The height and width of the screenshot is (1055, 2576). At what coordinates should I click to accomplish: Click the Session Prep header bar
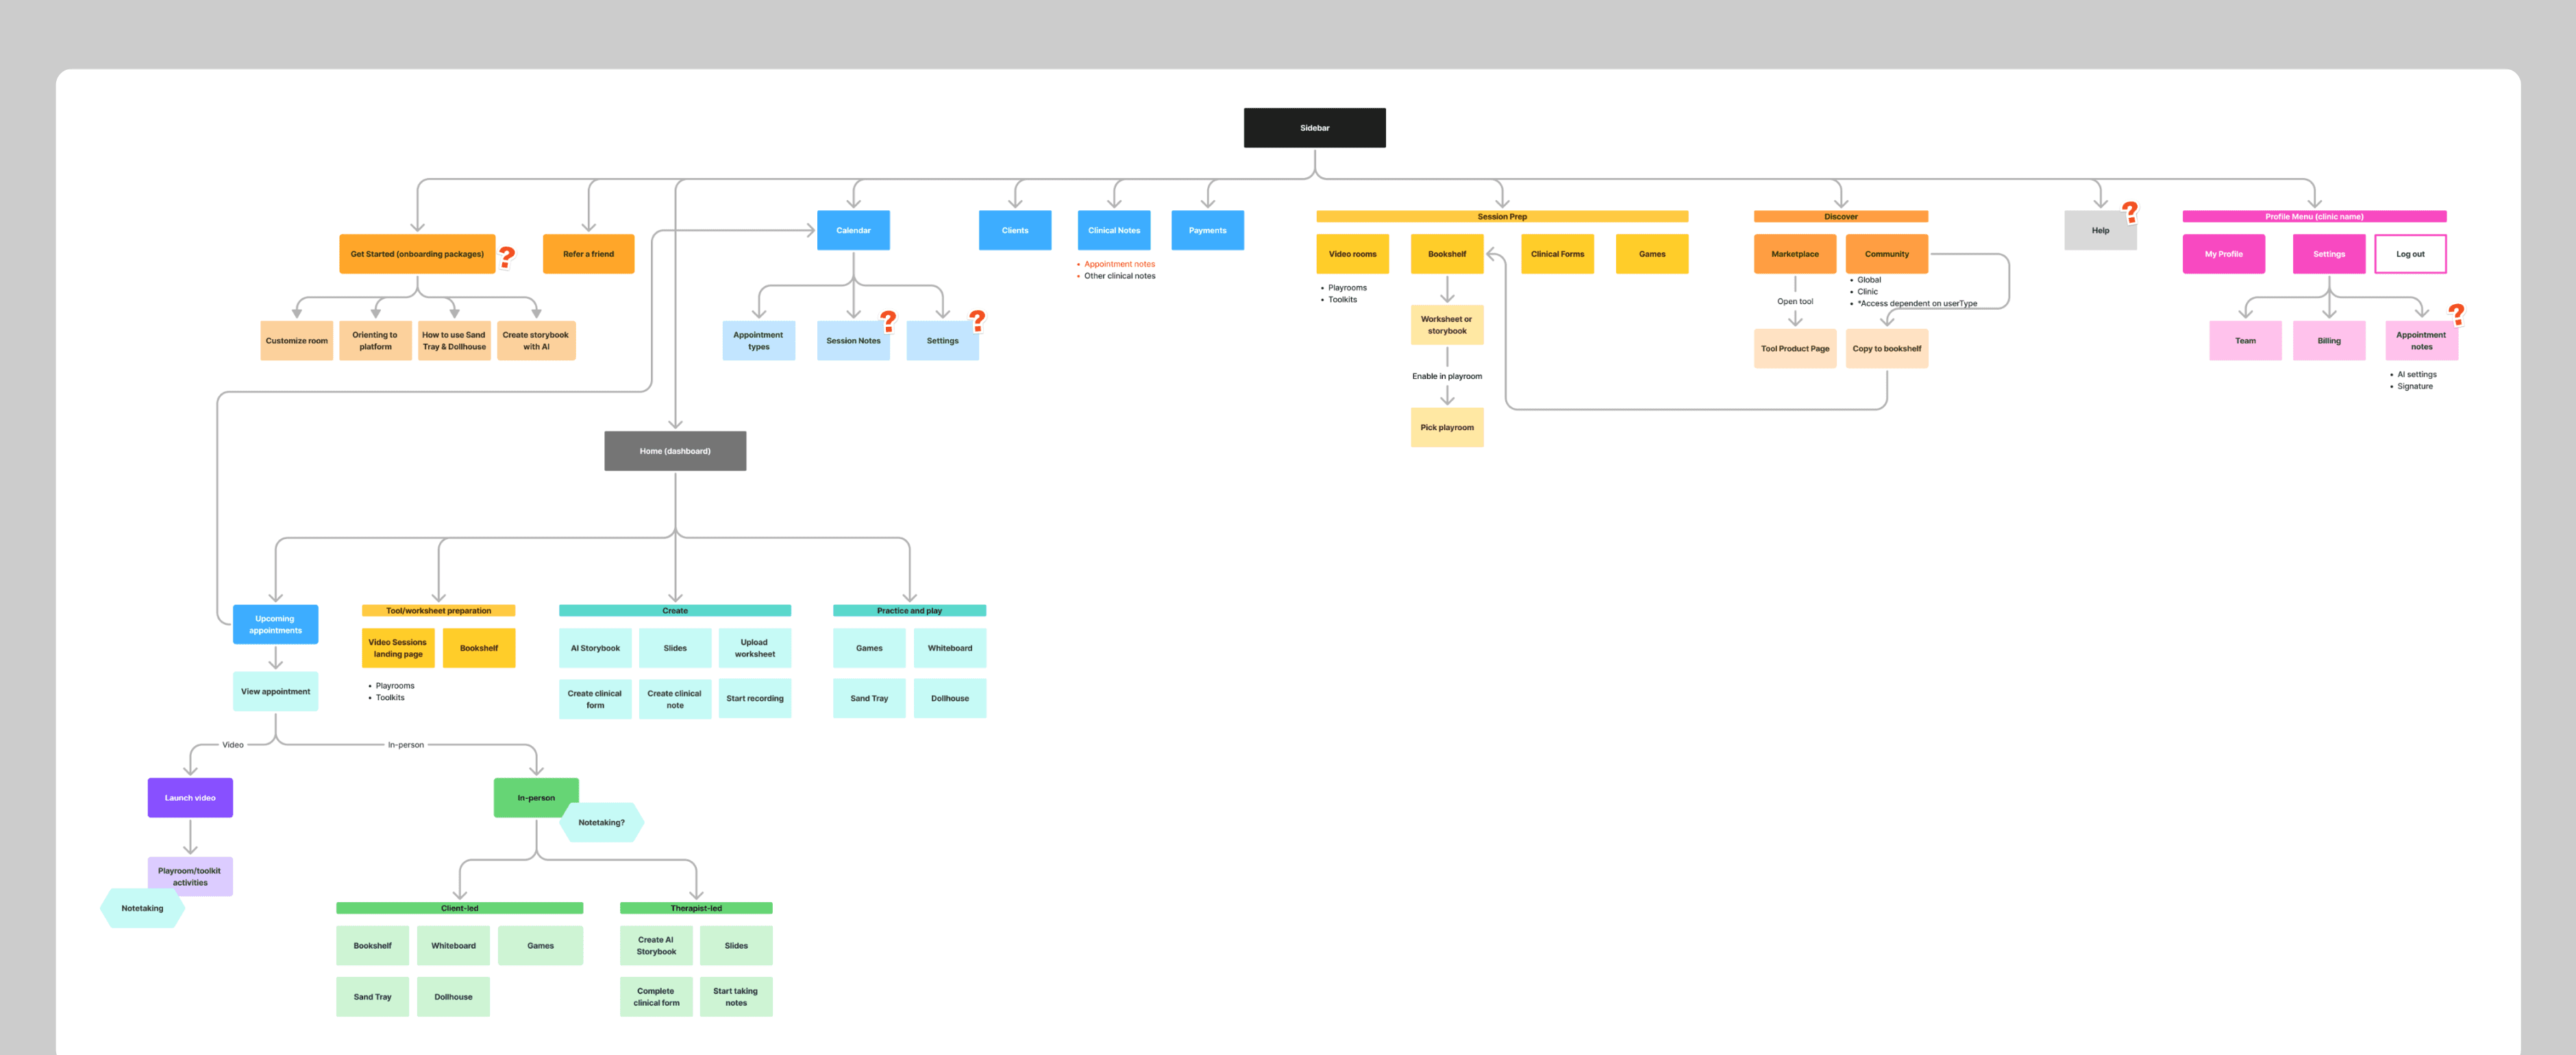tap(1501, 216)
